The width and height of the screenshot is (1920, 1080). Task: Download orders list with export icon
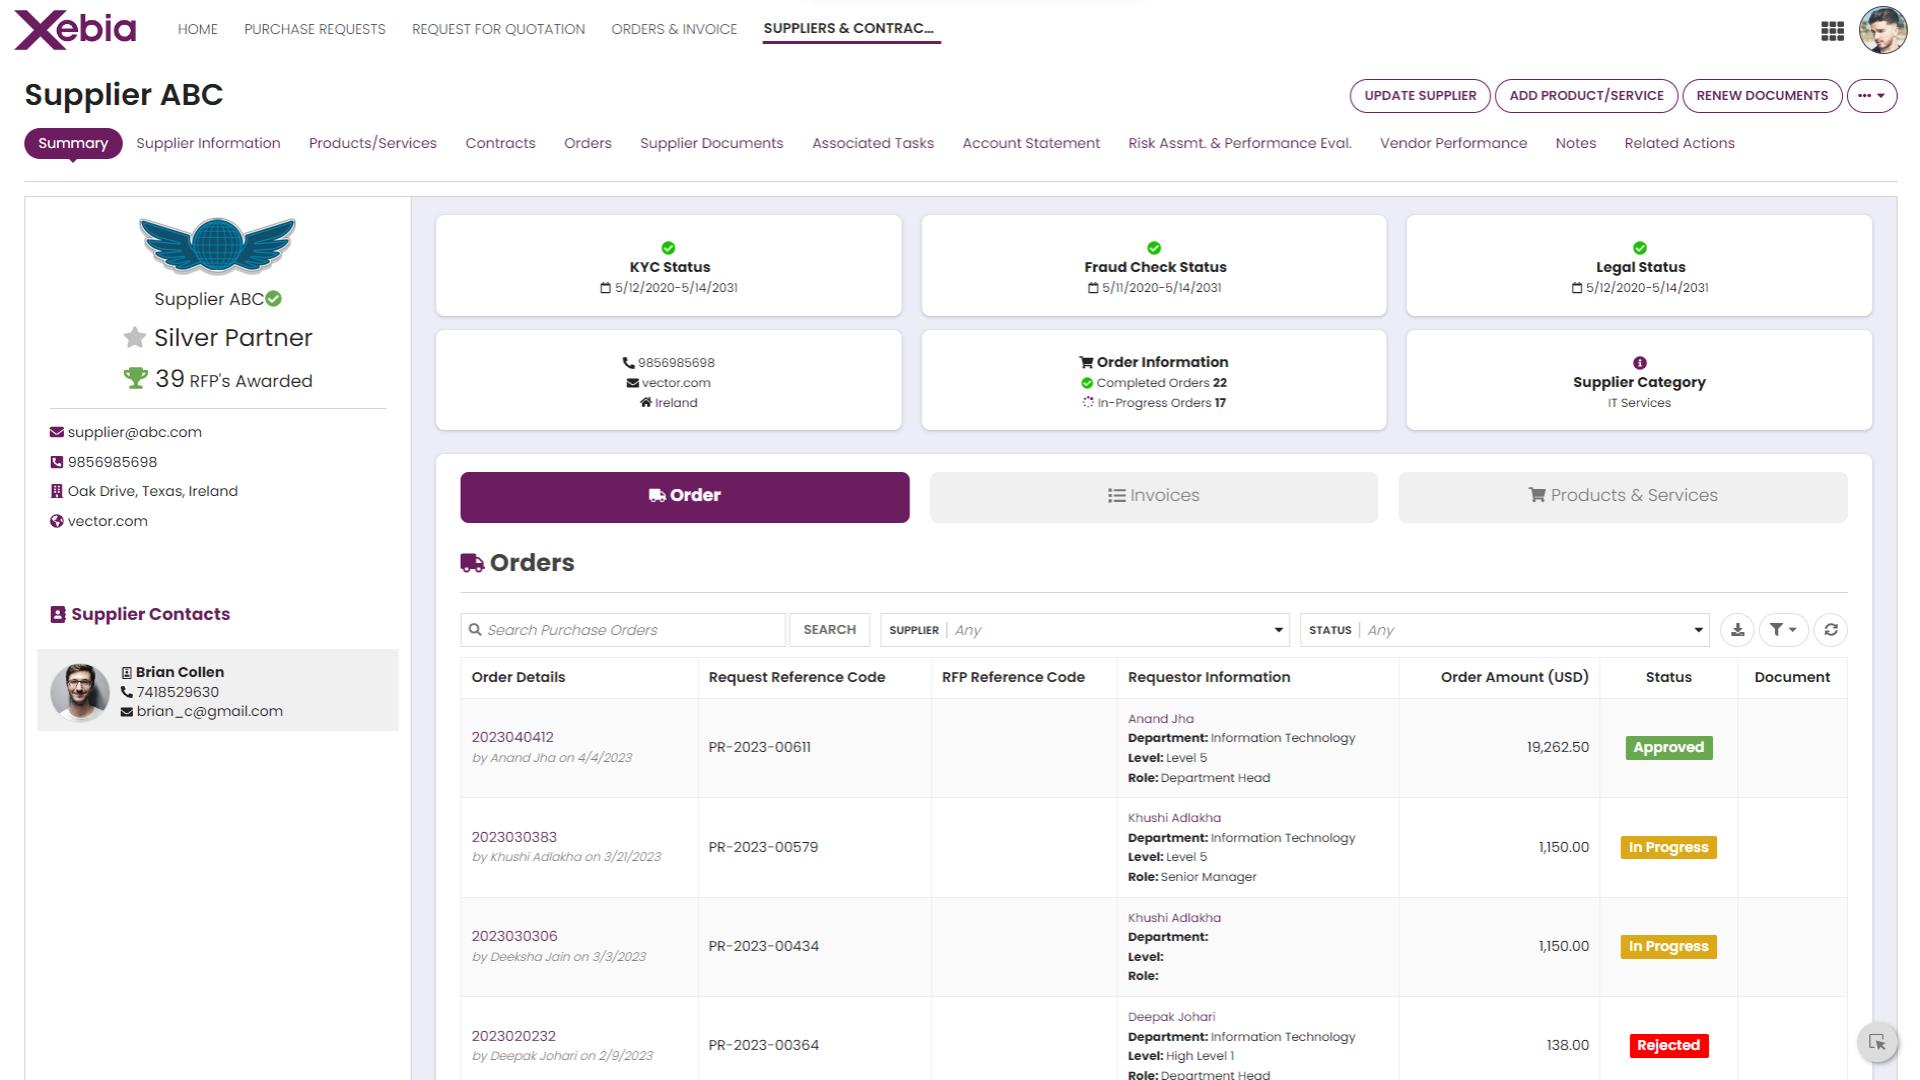coord(1737,630)
